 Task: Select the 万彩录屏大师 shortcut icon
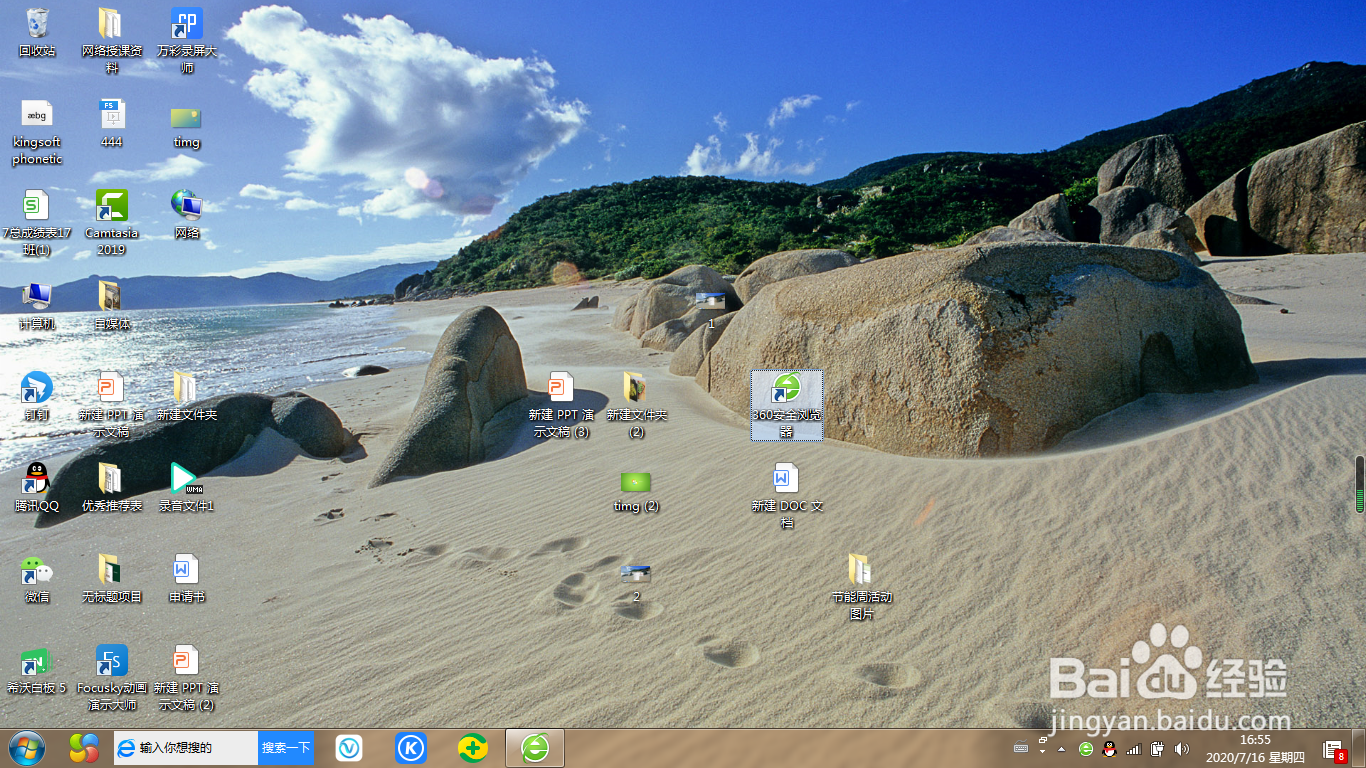pyautogui.click(x=187, y=40)
